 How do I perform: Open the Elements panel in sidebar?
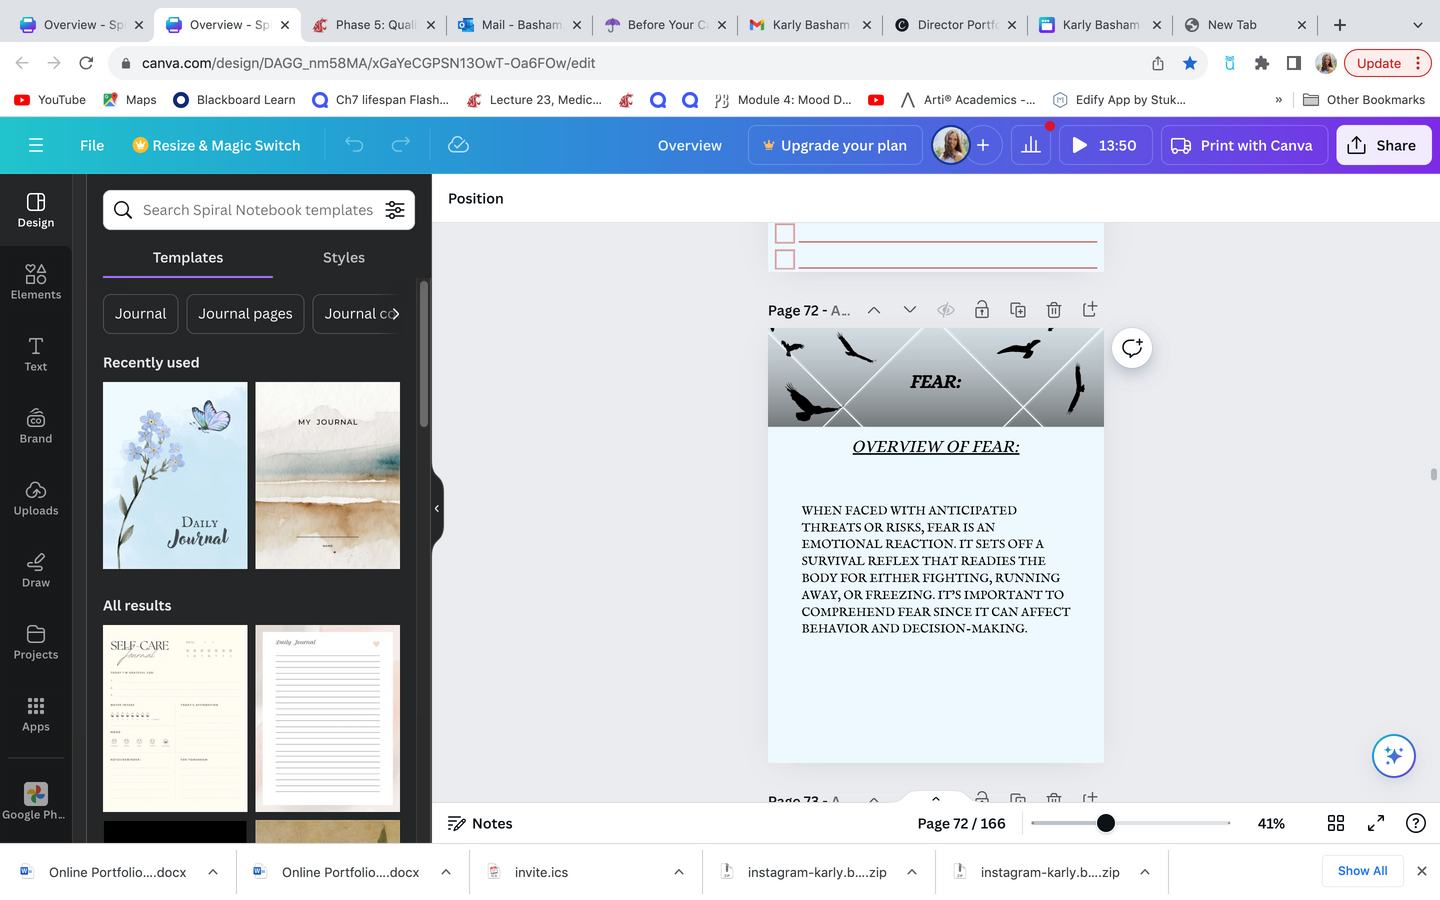[36, 281]
